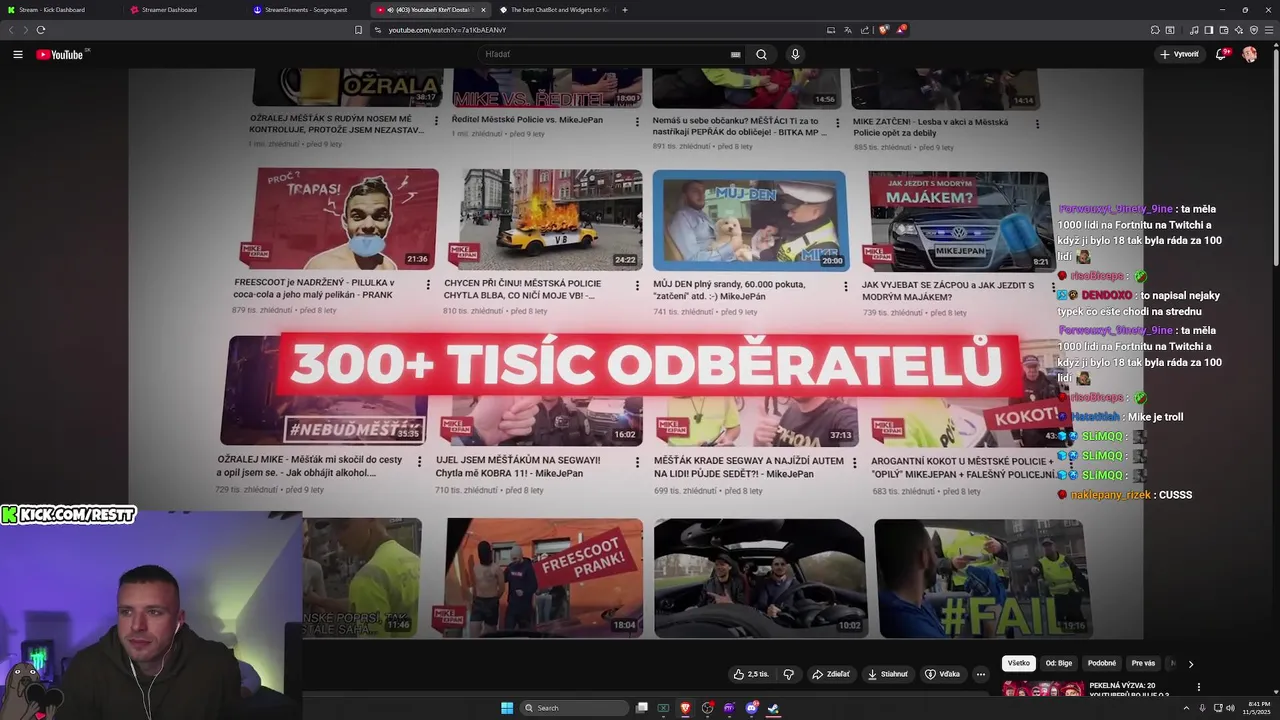
Task: Open more actions under the video
Action: coord(981,674)
